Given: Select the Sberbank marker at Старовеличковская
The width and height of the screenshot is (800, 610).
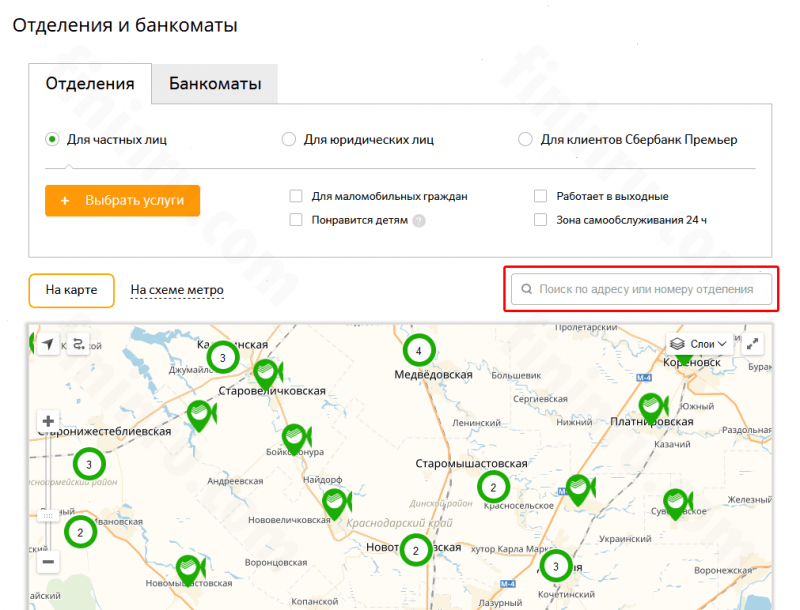Looking at the screenshot, I should click(x=267, y=374).
